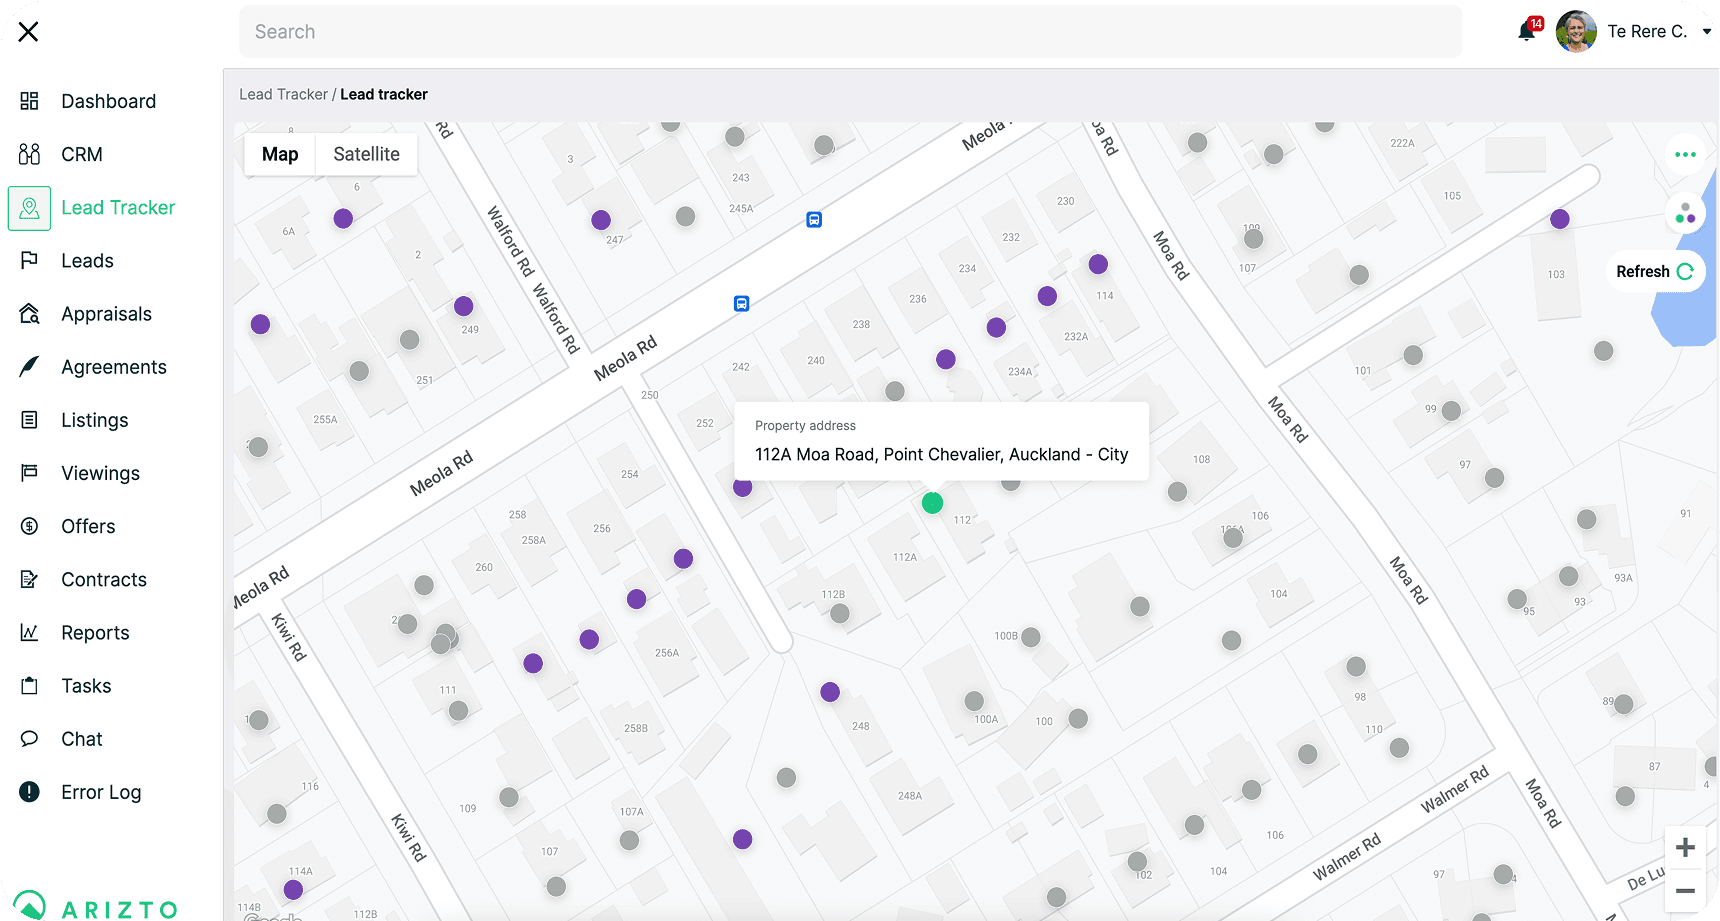The width and height of the screenshot is (1720, 921).
Task: Switch map to Satellite view
Action: (366, 154)
